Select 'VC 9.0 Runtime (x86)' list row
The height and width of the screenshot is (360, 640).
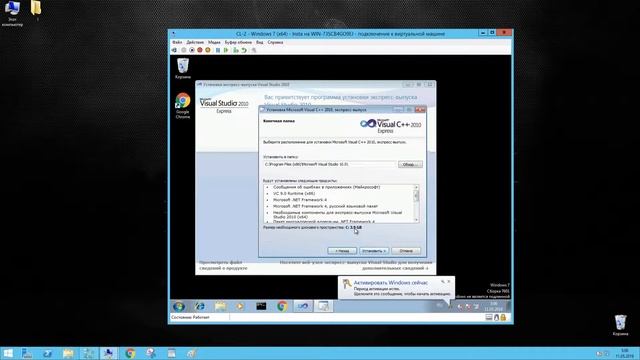[x=294, y=193]
